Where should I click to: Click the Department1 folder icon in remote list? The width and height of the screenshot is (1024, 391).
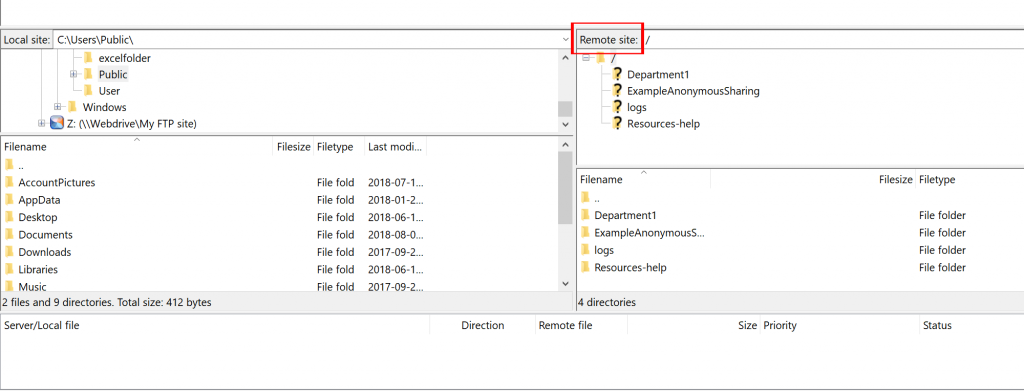(585, 215)
